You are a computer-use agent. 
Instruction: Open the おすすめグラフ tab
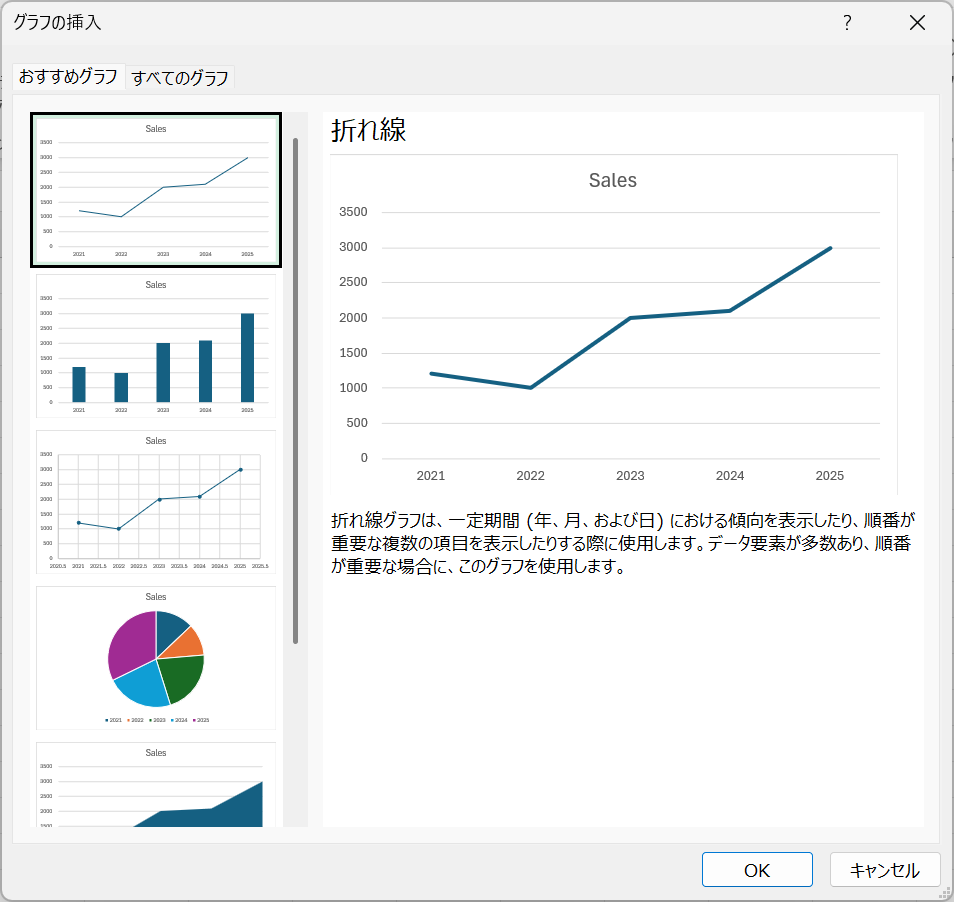tap(68, 77)
